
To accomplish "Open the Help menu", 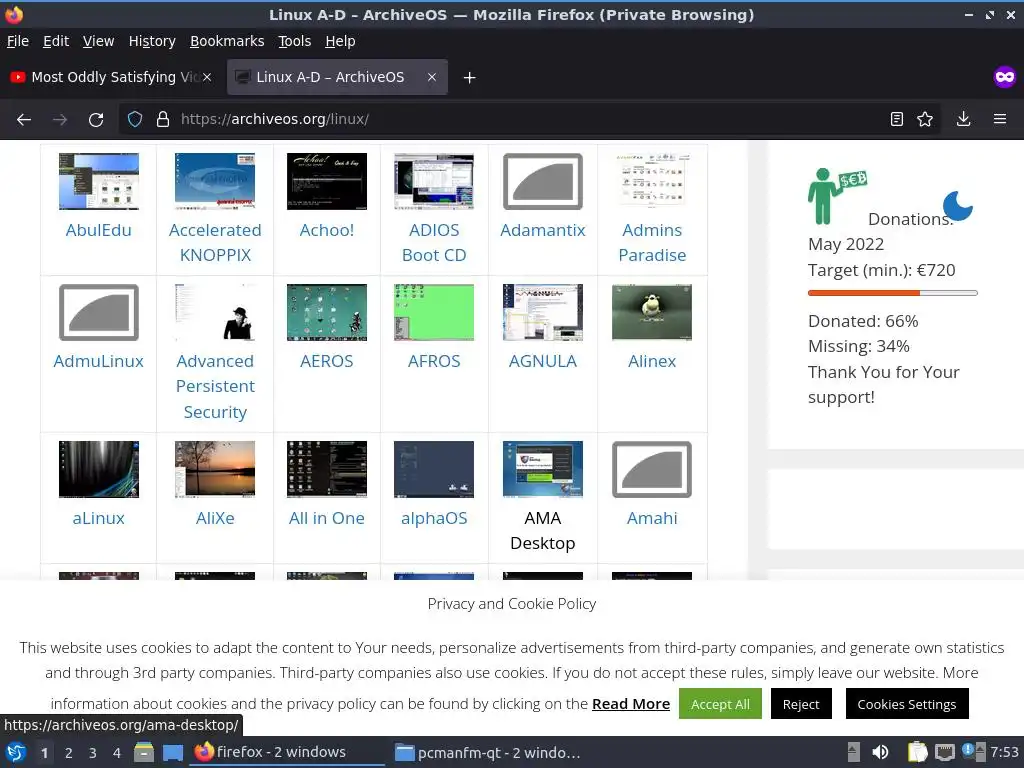I will click(340, 41).
